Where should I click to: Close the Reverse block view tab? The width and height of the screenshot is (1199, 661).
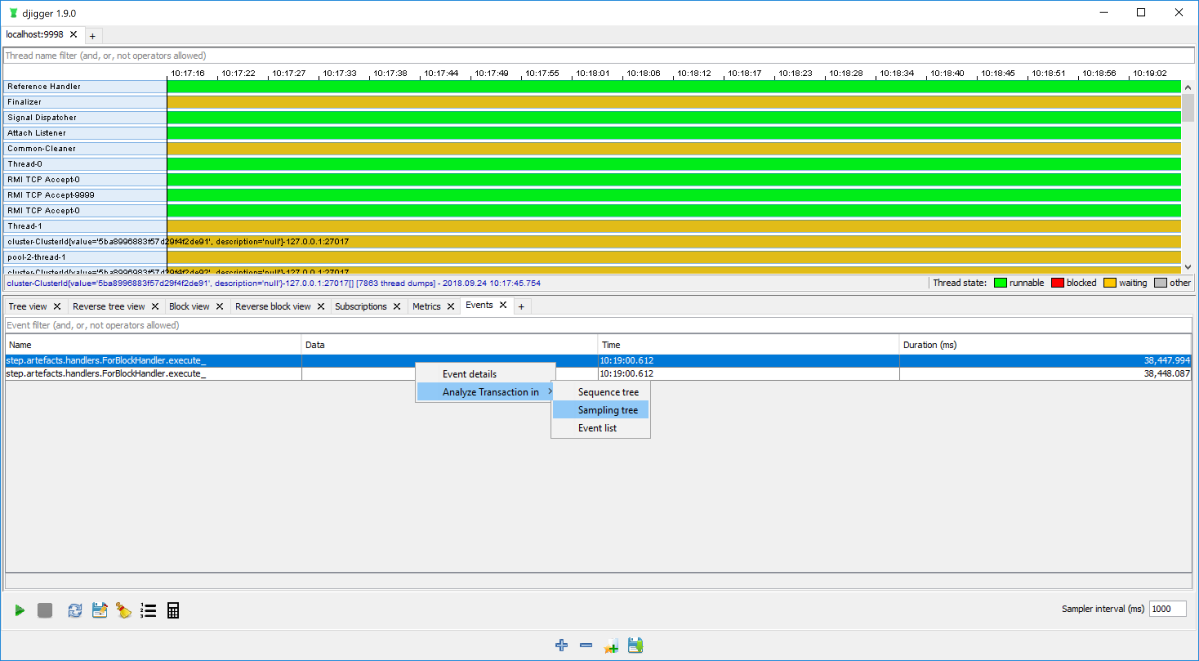coord(321,307)
